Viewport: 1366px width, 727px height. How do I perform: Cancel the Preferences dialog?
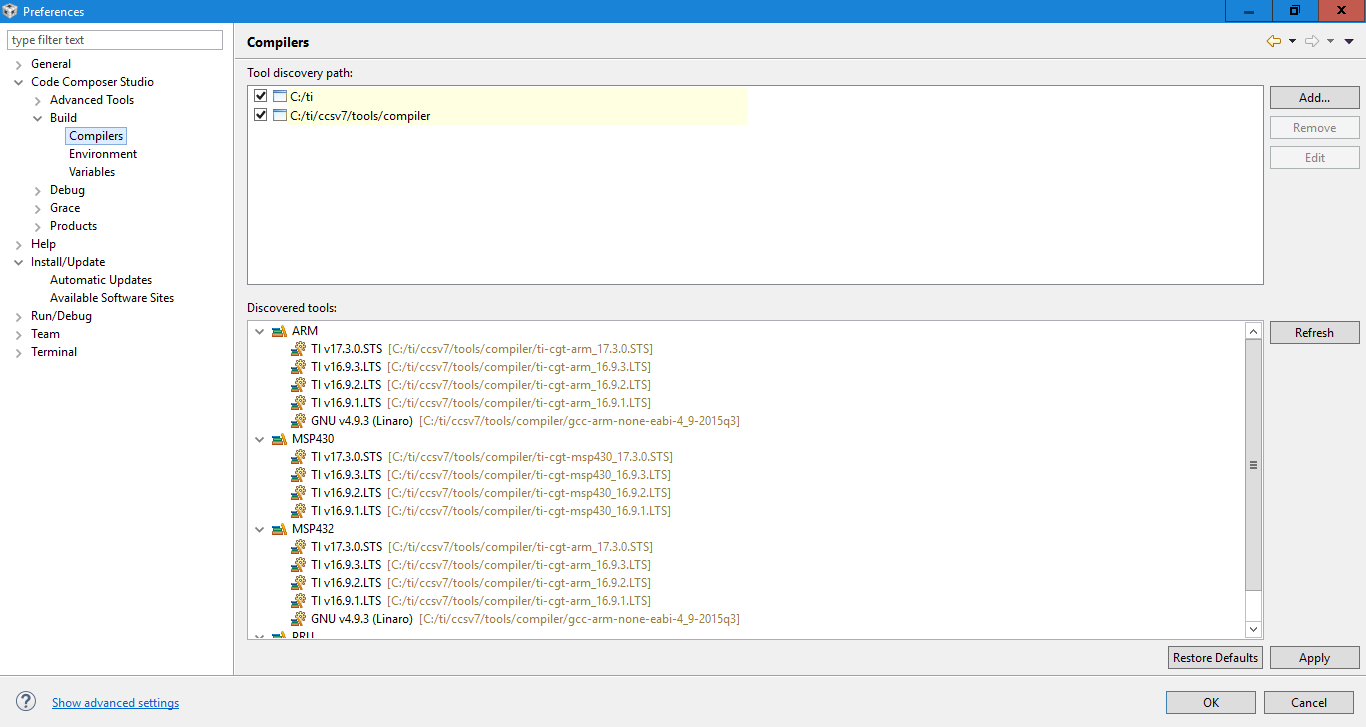[1308, 702]
